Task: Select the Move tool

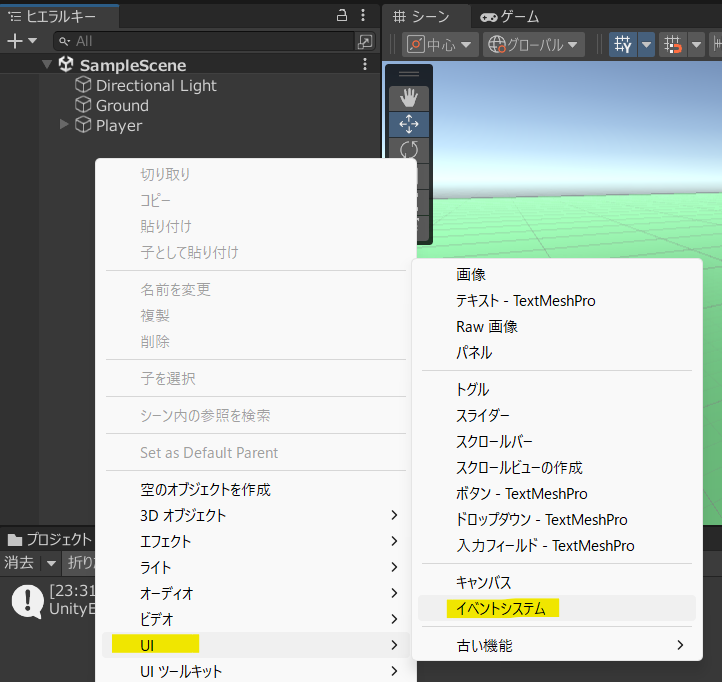Action: (409, 124)
